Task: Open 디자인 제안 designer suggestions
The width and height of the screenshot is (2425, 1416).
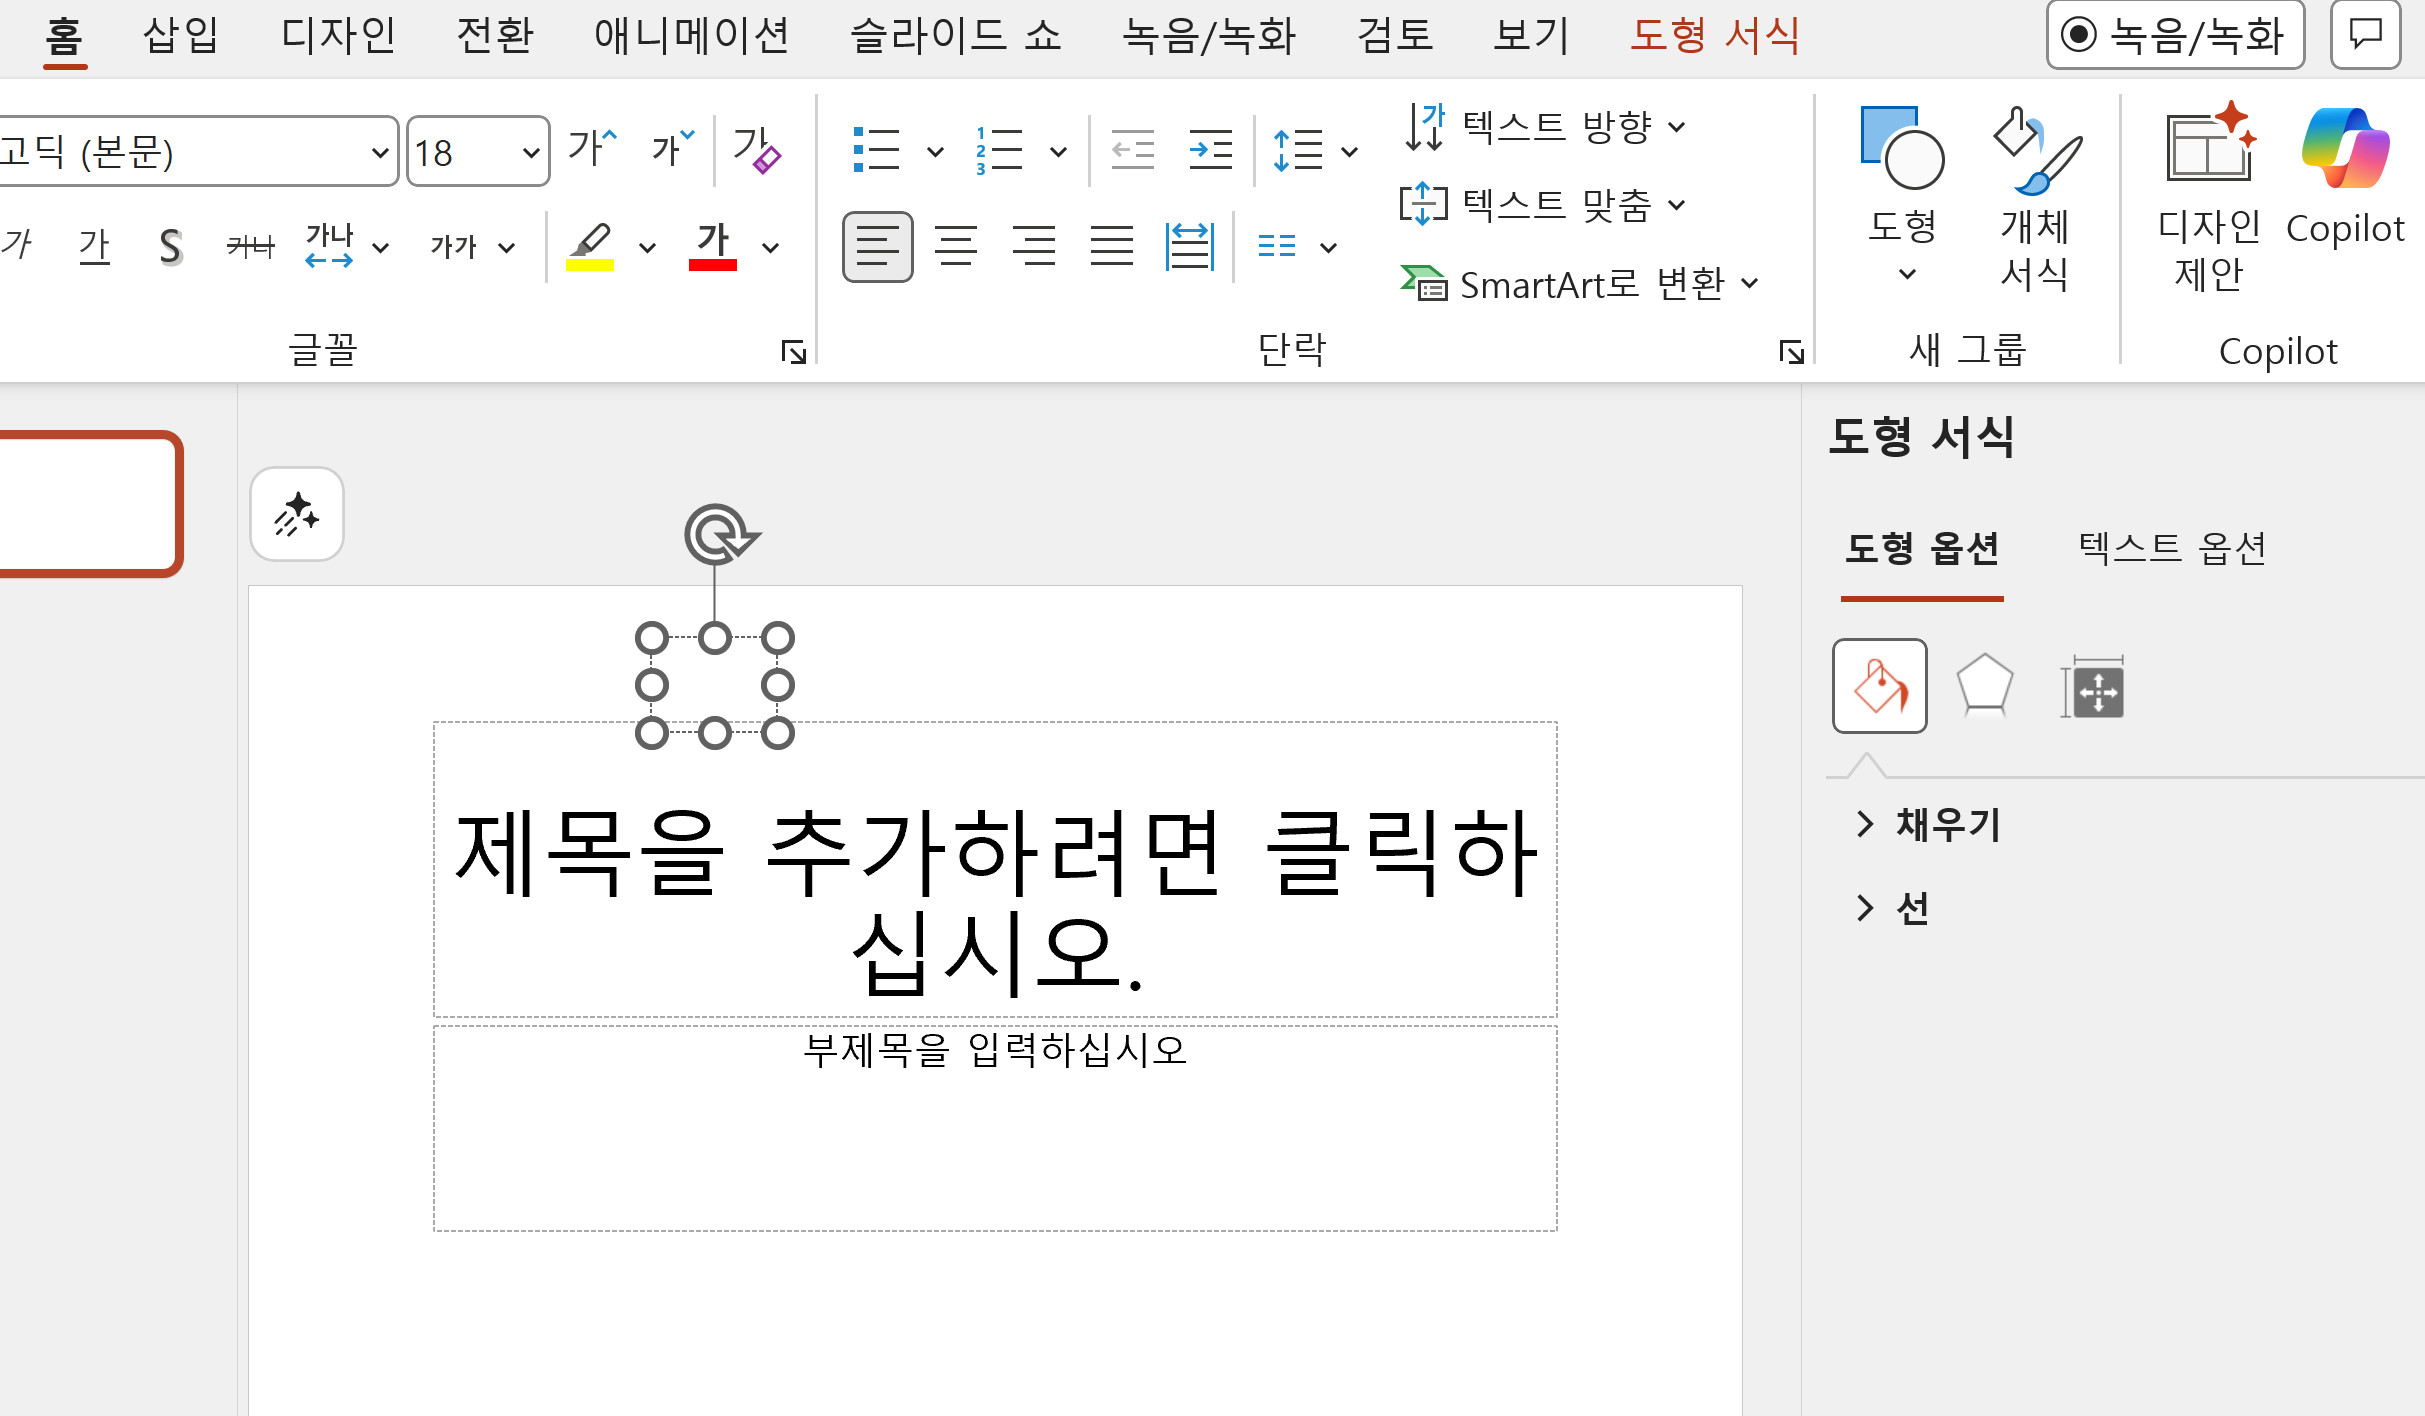Action: click(2209, 197)
